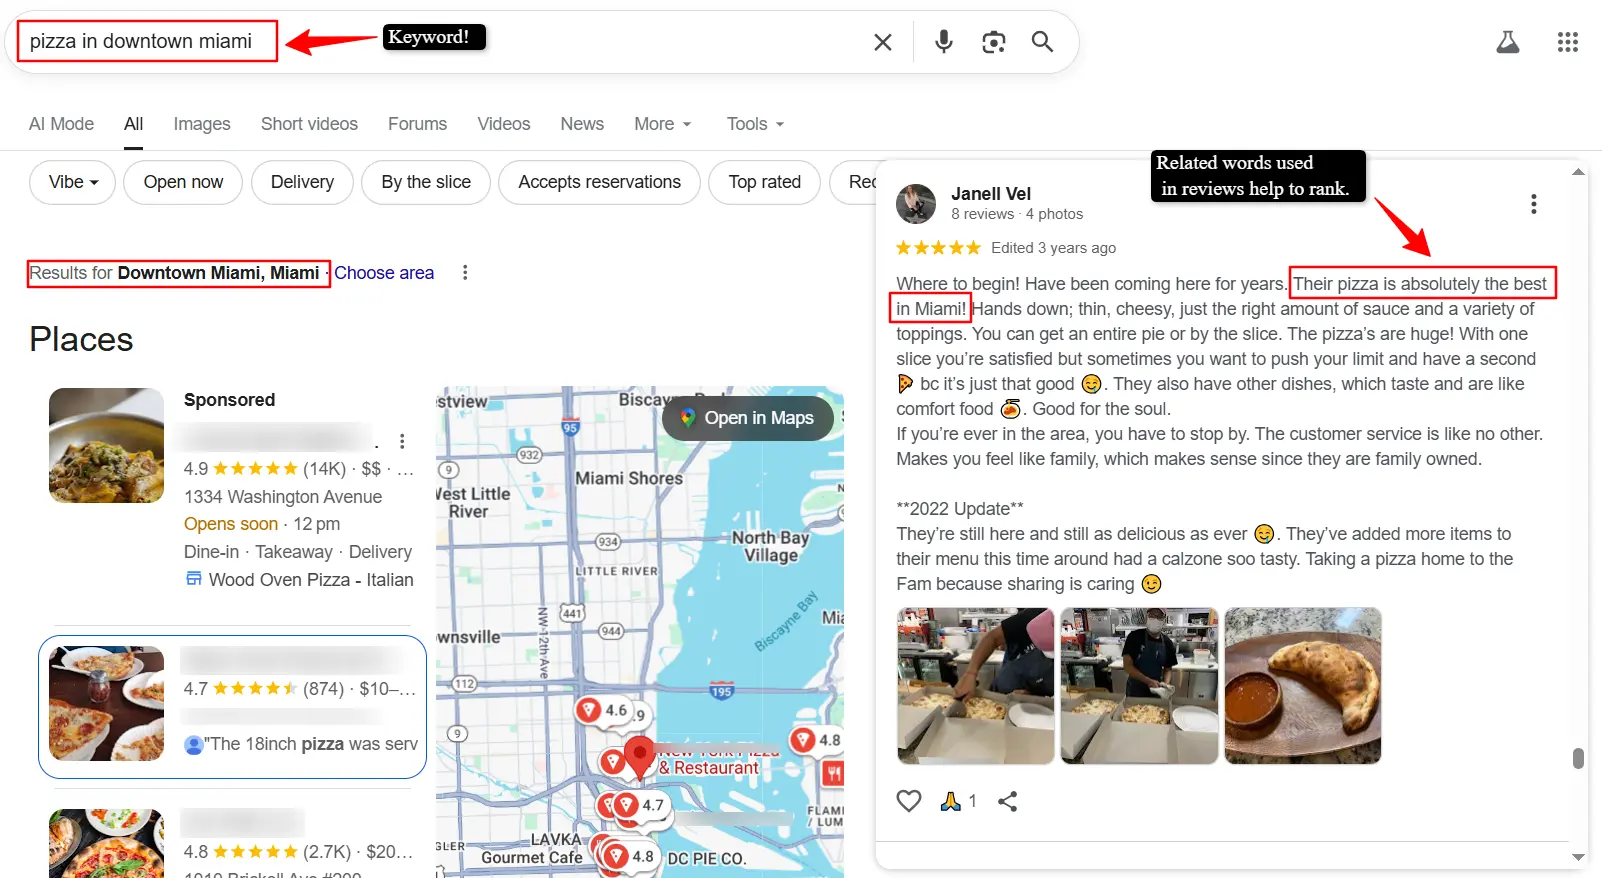Start voice search with the microphone icon

coord(943,42)
